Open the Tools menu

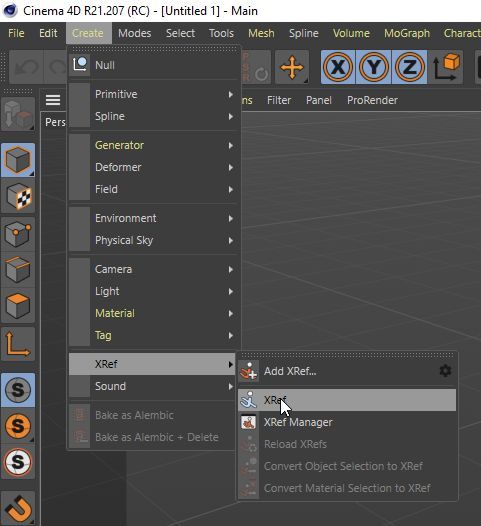coord(221,33)
